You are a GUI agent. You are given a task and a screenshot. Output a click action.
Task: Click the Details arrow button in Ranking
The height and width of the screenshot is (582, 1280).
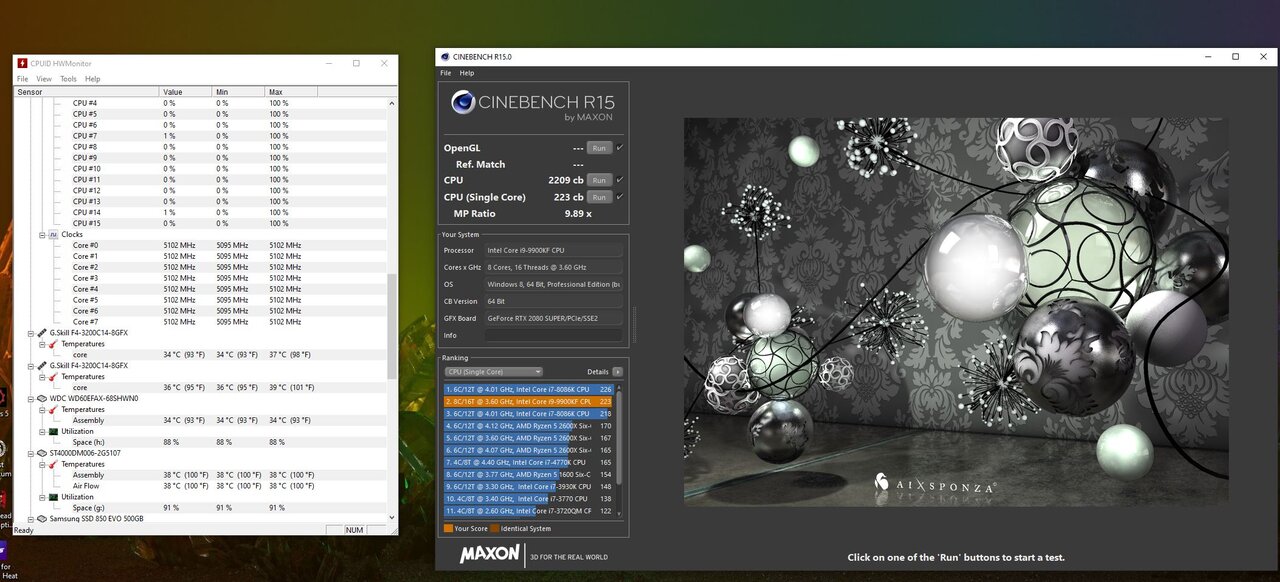coord(617,372)
